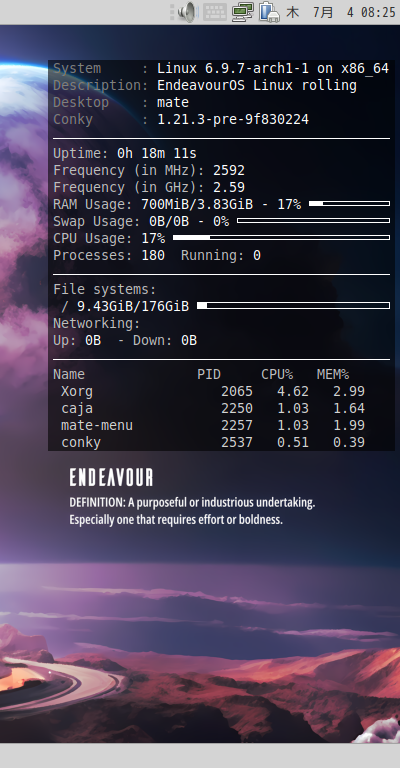The image size is (400, 768).
Task: Click the 'MEM%' column header
Action: coord(332,374)
